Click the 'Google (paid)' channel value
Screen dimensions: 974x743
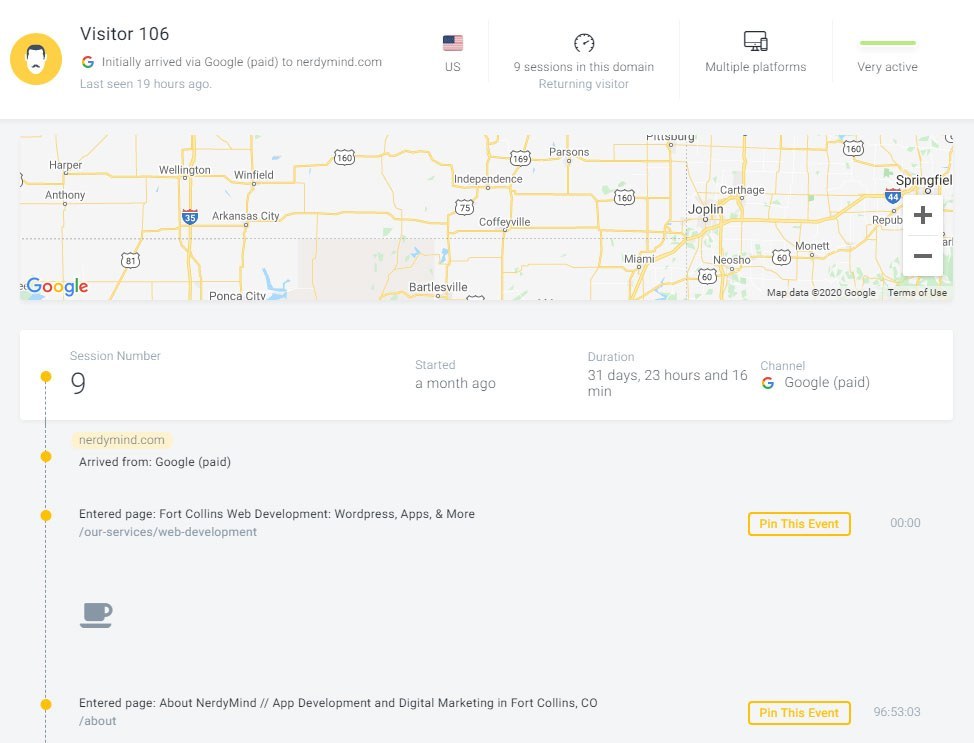point(827,383)
